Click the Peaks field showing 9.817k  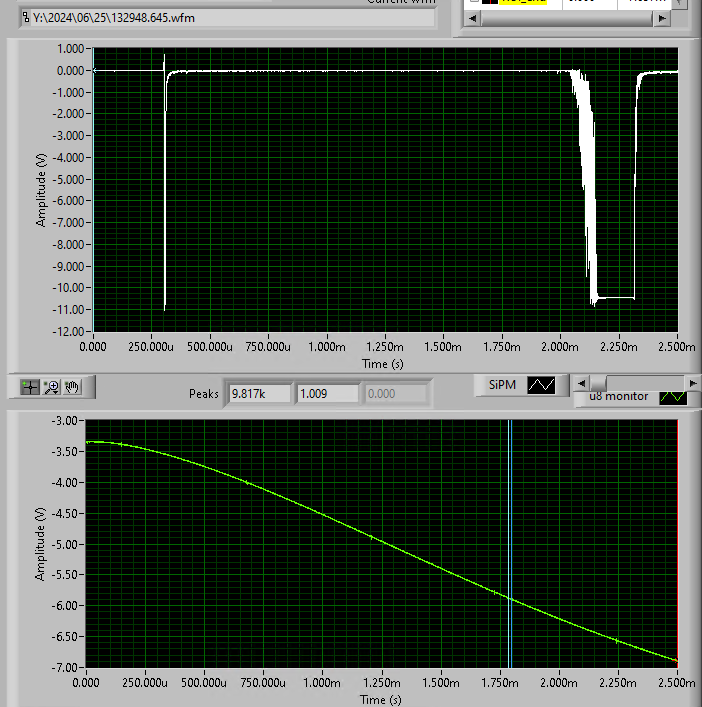[x=260, y=394]
